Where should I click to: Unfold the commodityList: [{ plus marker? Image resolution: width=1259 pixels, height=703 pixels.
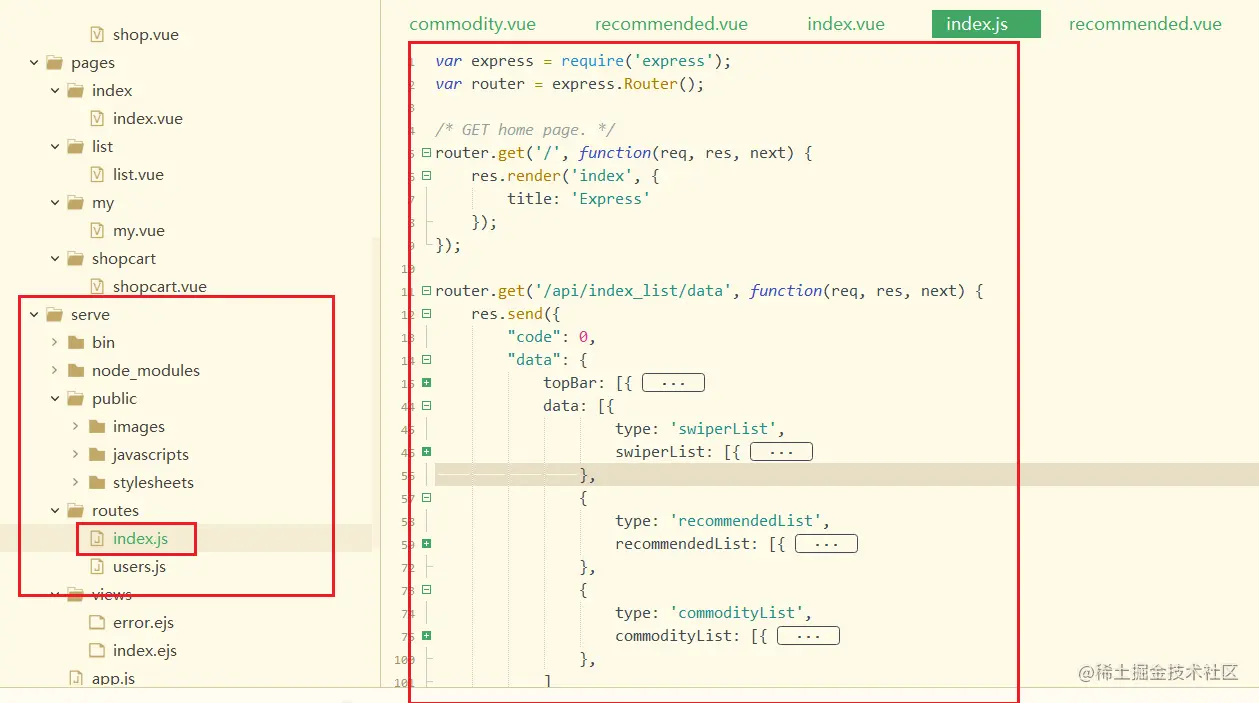(x=427, y=636)
